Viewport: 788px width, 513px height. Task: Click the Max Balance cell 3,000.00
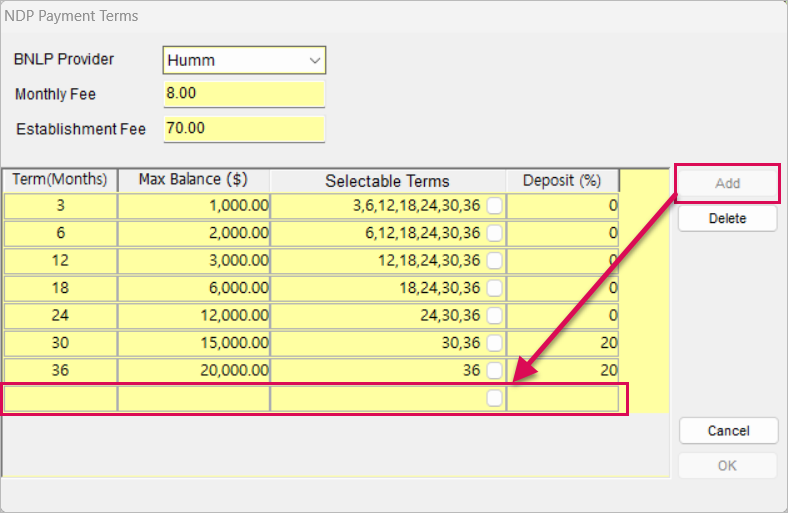point(194,260)
